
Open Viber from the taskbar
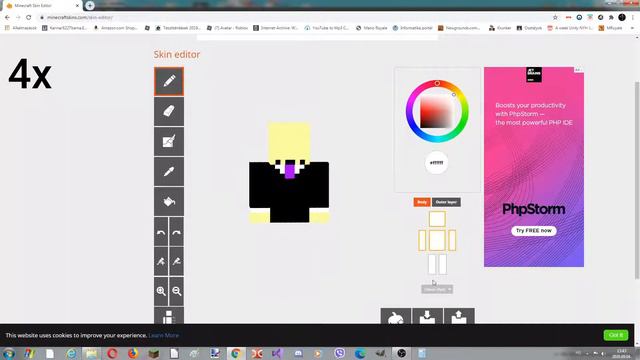(x=340, y=353)
